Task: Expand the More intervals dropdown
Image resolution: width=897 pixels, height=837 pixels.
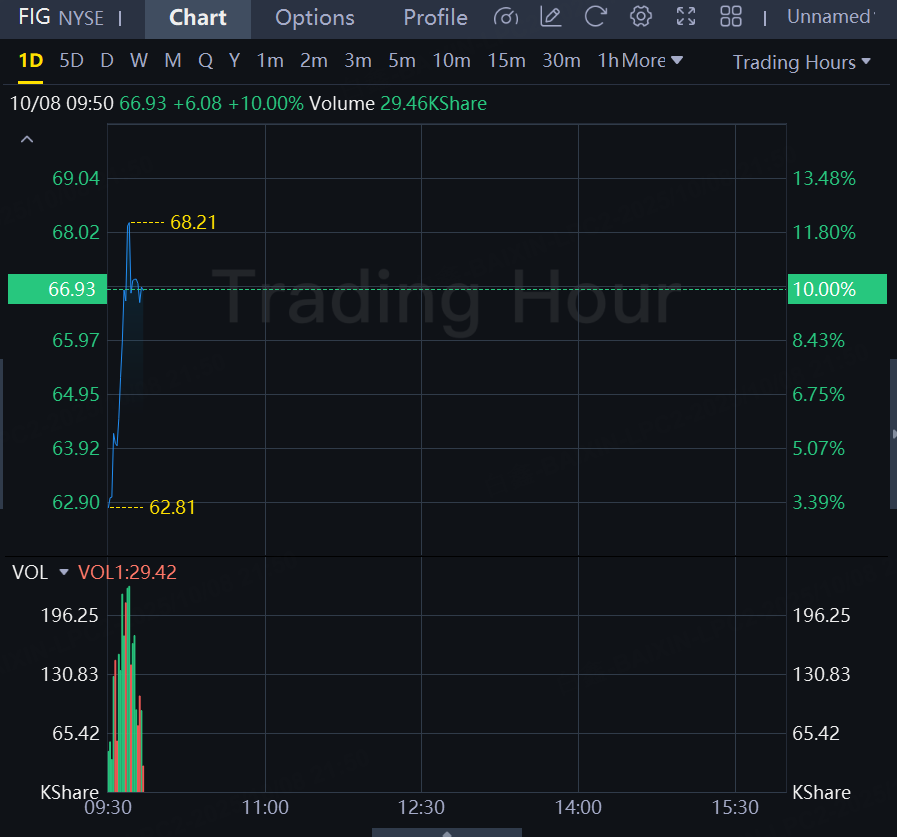Action: click(652, 60)
